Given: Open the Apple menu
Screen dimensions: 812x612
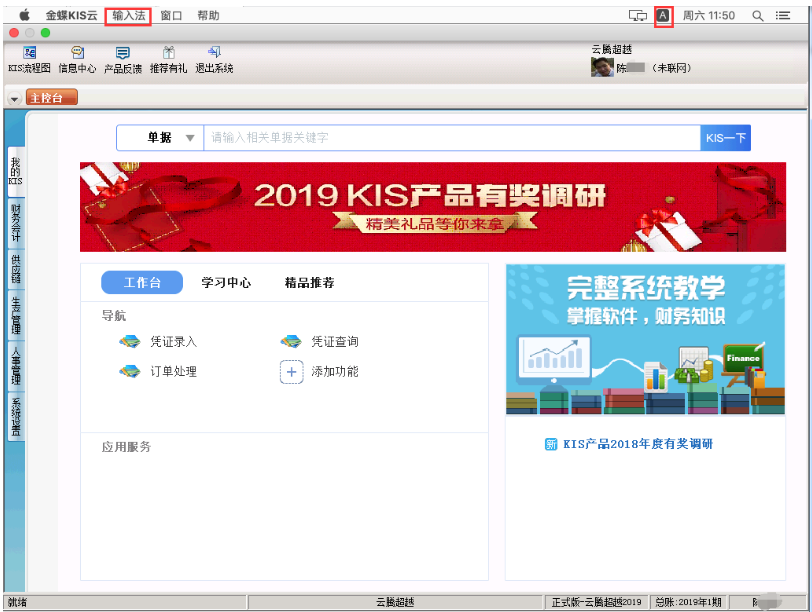Looking at the screenshot, I should (24, 16).
